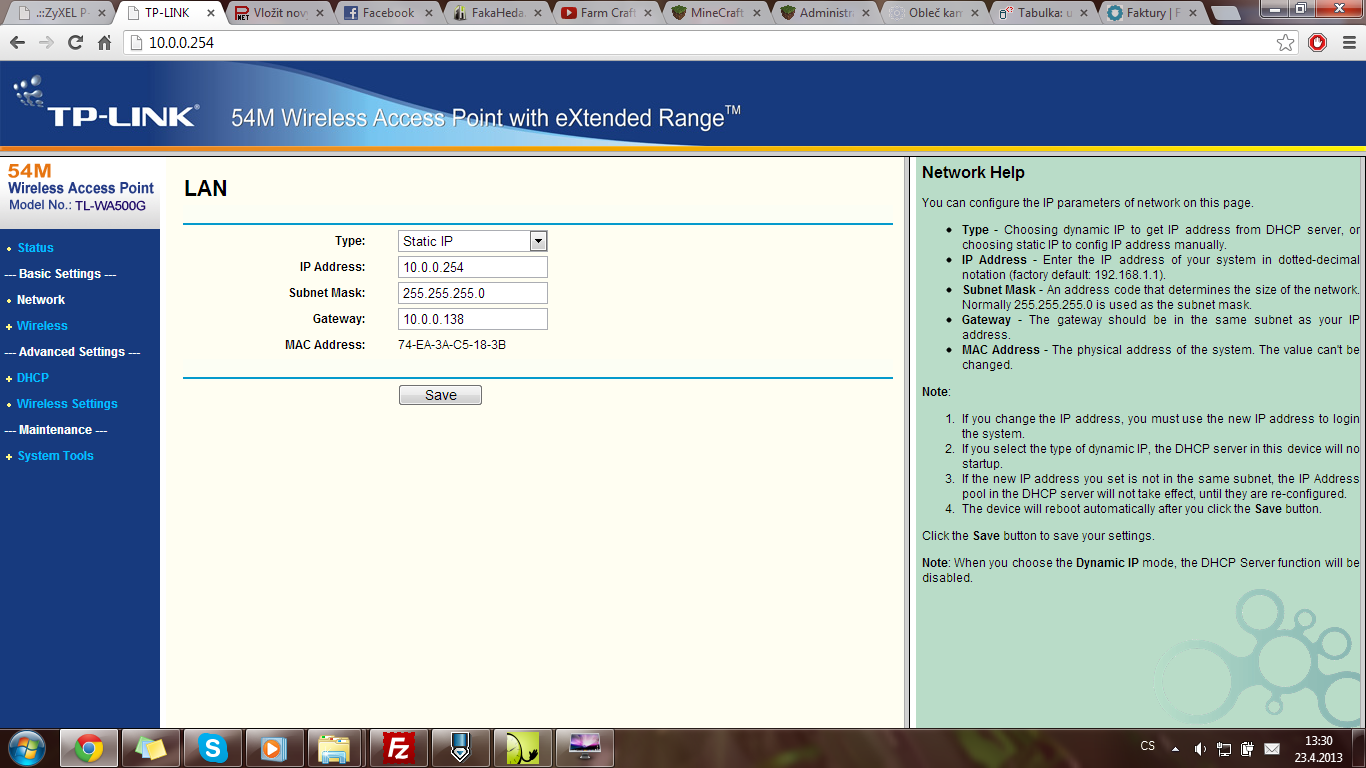This screenshot has height=768, width=1366.
Task: Reload the router page
Action: 75,43
